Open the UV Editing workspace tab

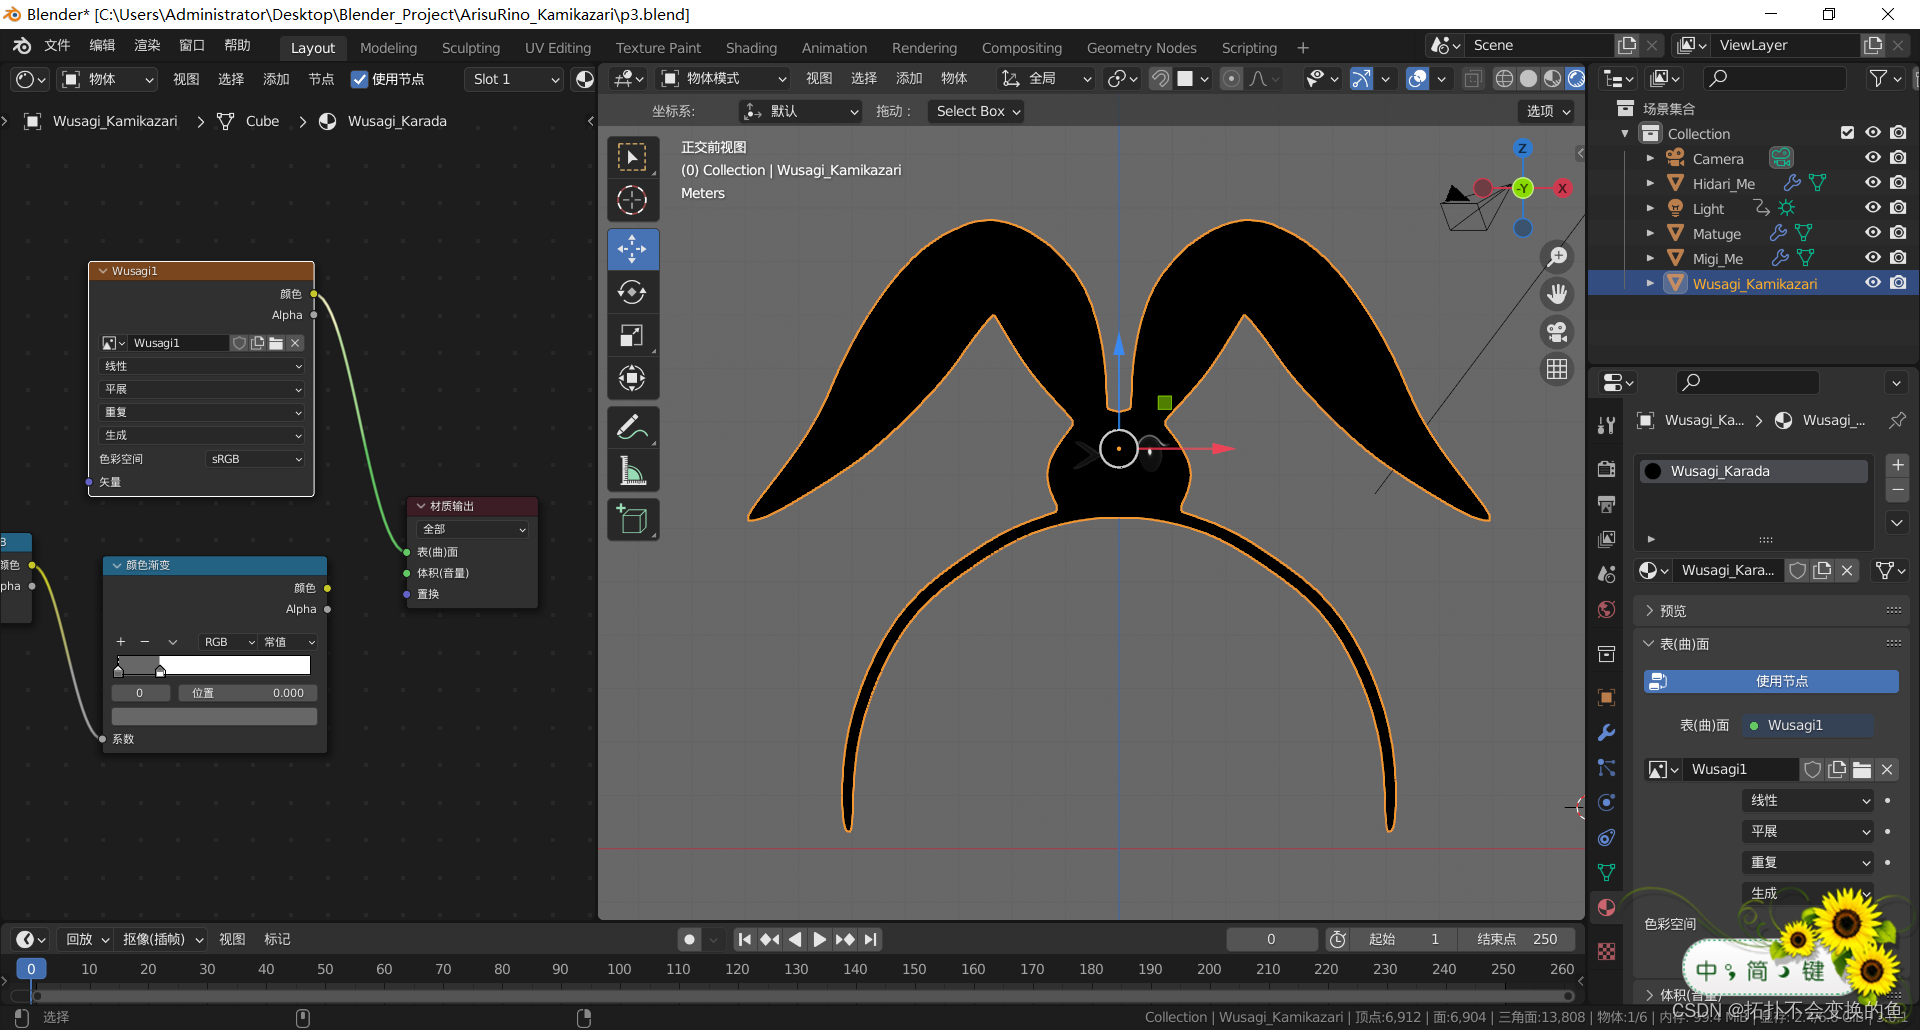coord(557,48)
